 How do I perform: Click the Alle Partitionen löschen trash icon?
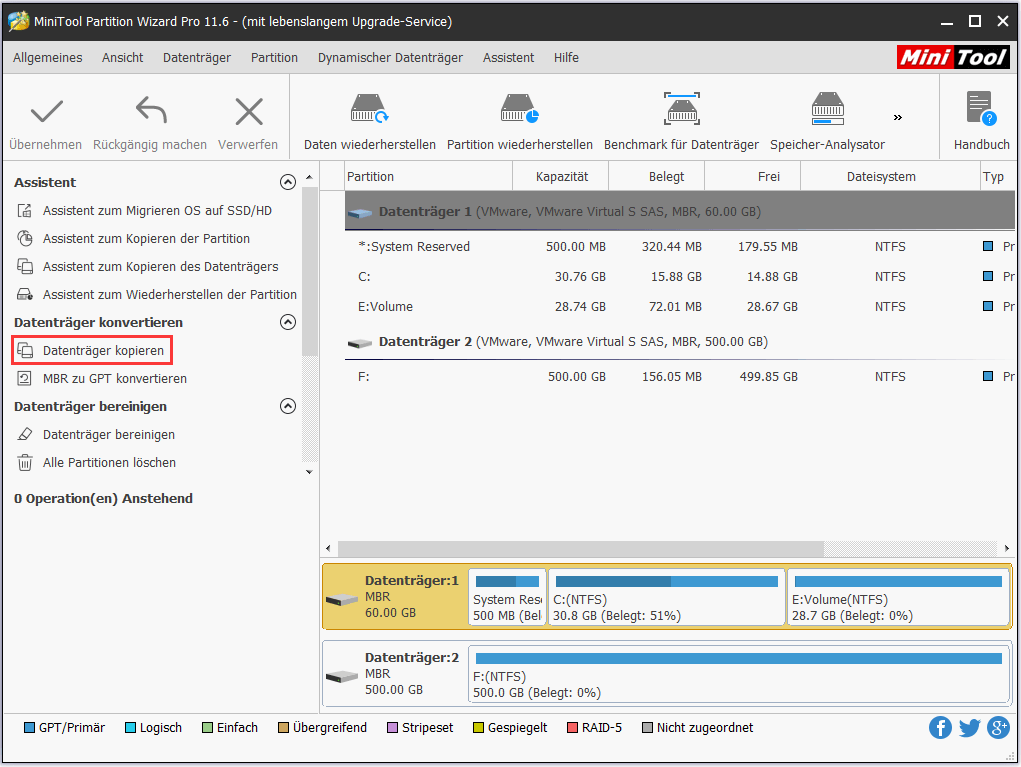(24, 462)
